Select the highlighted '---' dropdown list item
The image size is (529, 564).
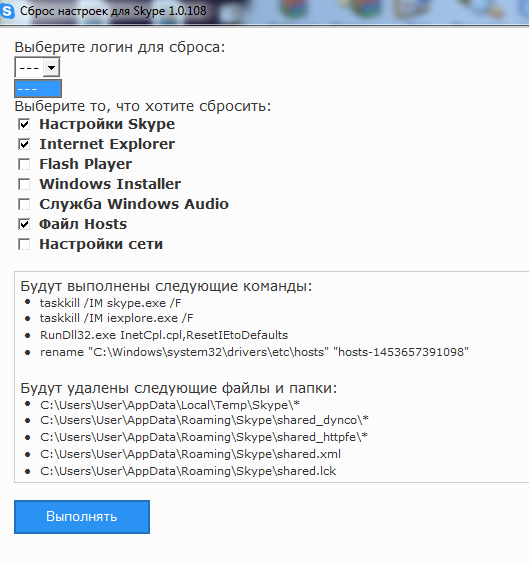tap(38, 88)
